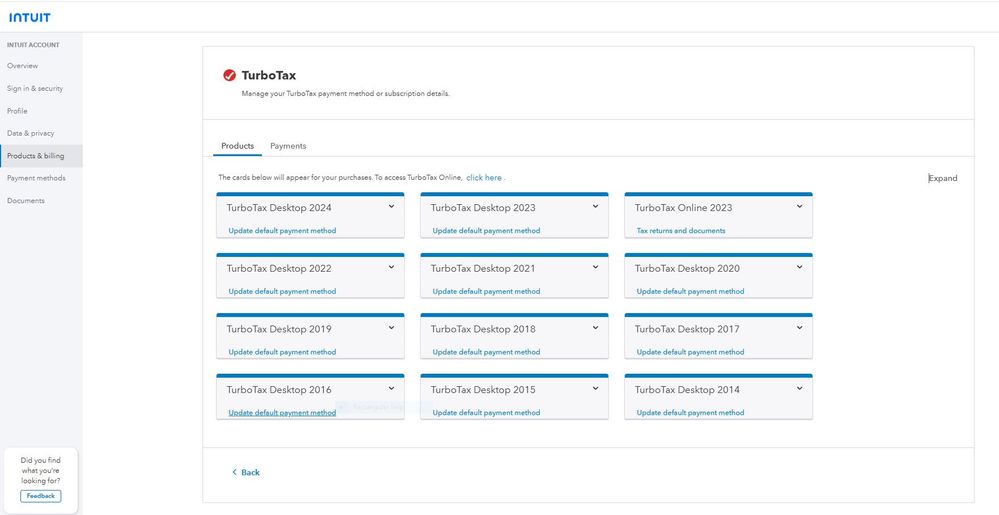Viewport: 999px width, 515px height.
Task: Expand the TurboTax Desktop 2019 card
Action: coord(391,328)
